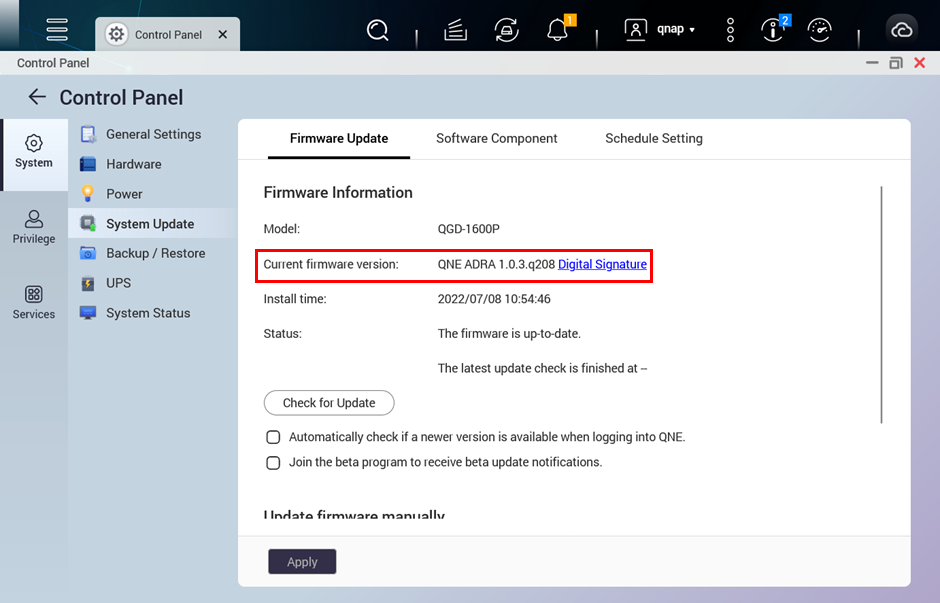Click the Apply button
This screenshot has width=940, height=603.
[302, 562]
